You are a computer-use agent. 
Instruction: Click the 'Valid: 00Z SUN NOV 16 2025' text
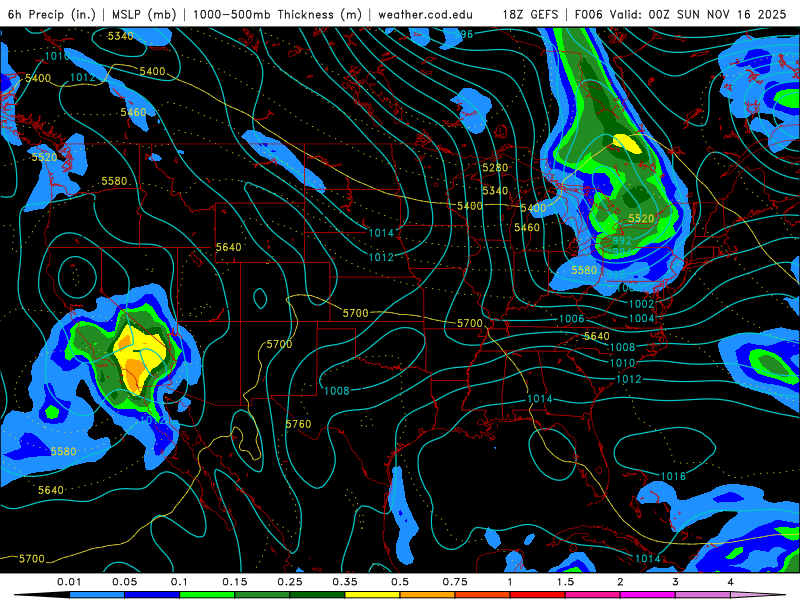pos(697,14)
